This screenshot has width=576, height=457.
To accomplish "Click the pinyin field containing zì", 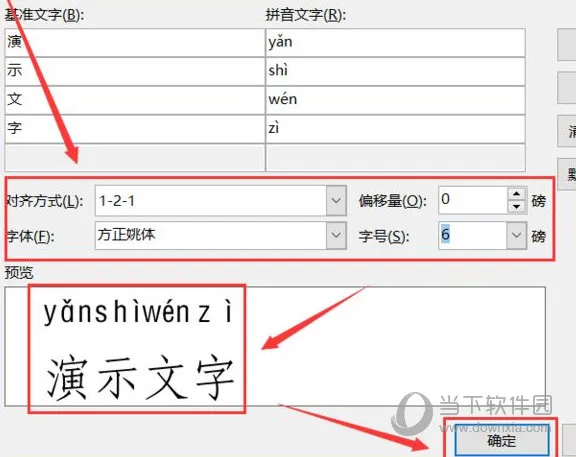I will tap(395, 129).
